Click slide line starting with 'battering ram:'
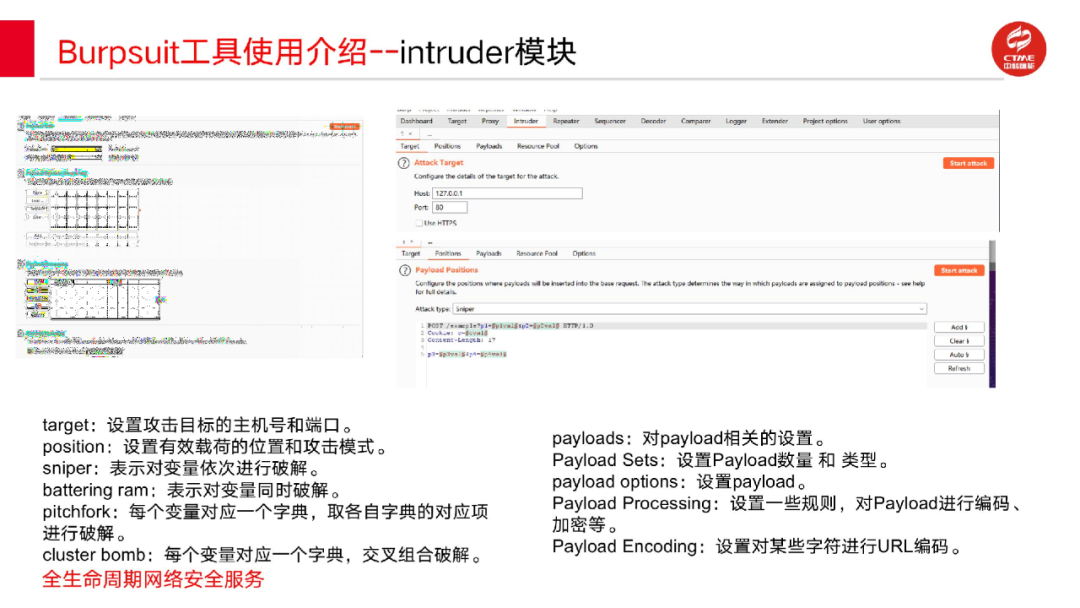 193,490
